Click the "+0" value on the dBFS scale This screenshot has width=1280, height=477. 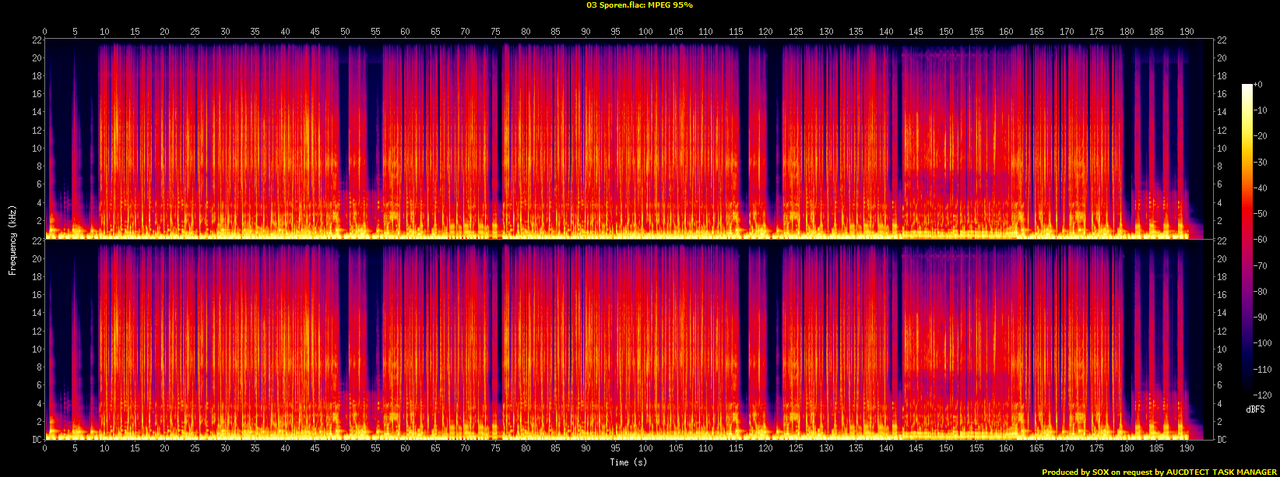click(x=1260, y=85)
